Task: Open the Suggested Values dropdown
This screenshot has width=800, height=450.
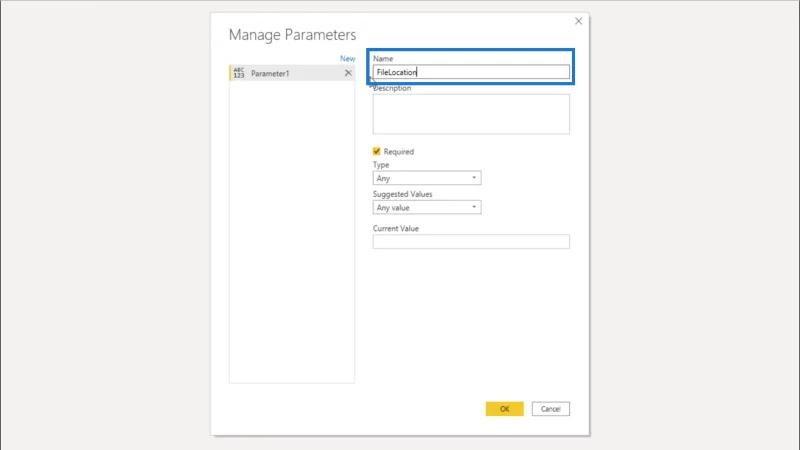Action: click(x=427, y=207)
